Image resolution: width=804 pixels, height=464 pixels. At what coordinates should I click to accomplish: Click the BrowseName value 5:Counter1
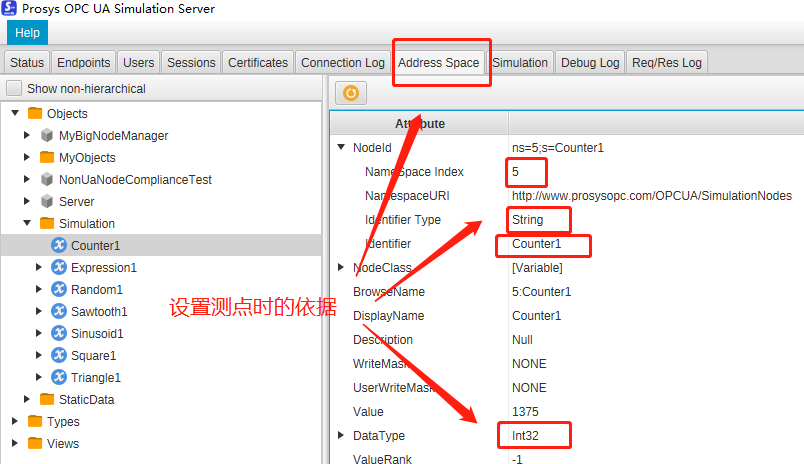[541, 292]
